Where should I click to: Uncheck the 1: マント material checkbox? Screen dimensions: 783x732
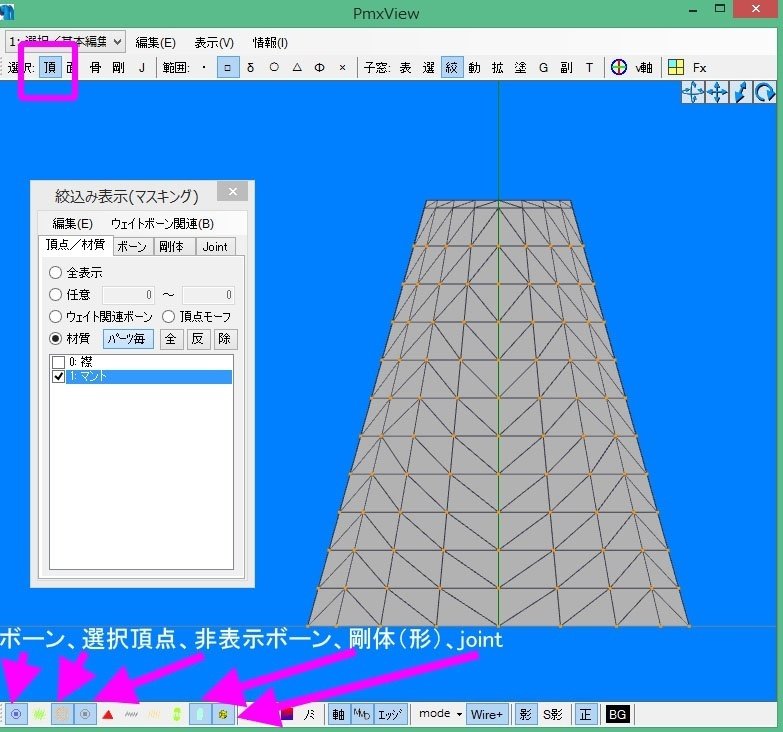[58, 376]
